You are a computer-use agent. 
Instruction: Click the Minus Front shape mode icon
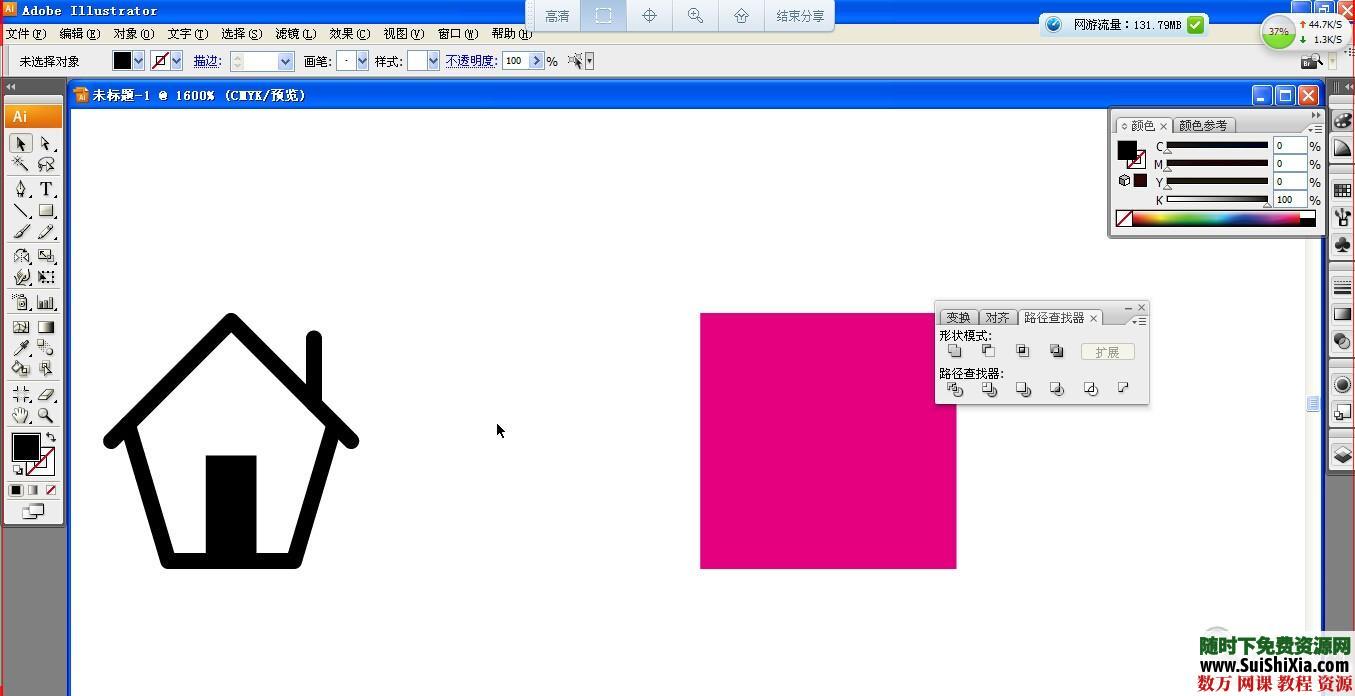(x=990, y=351)
